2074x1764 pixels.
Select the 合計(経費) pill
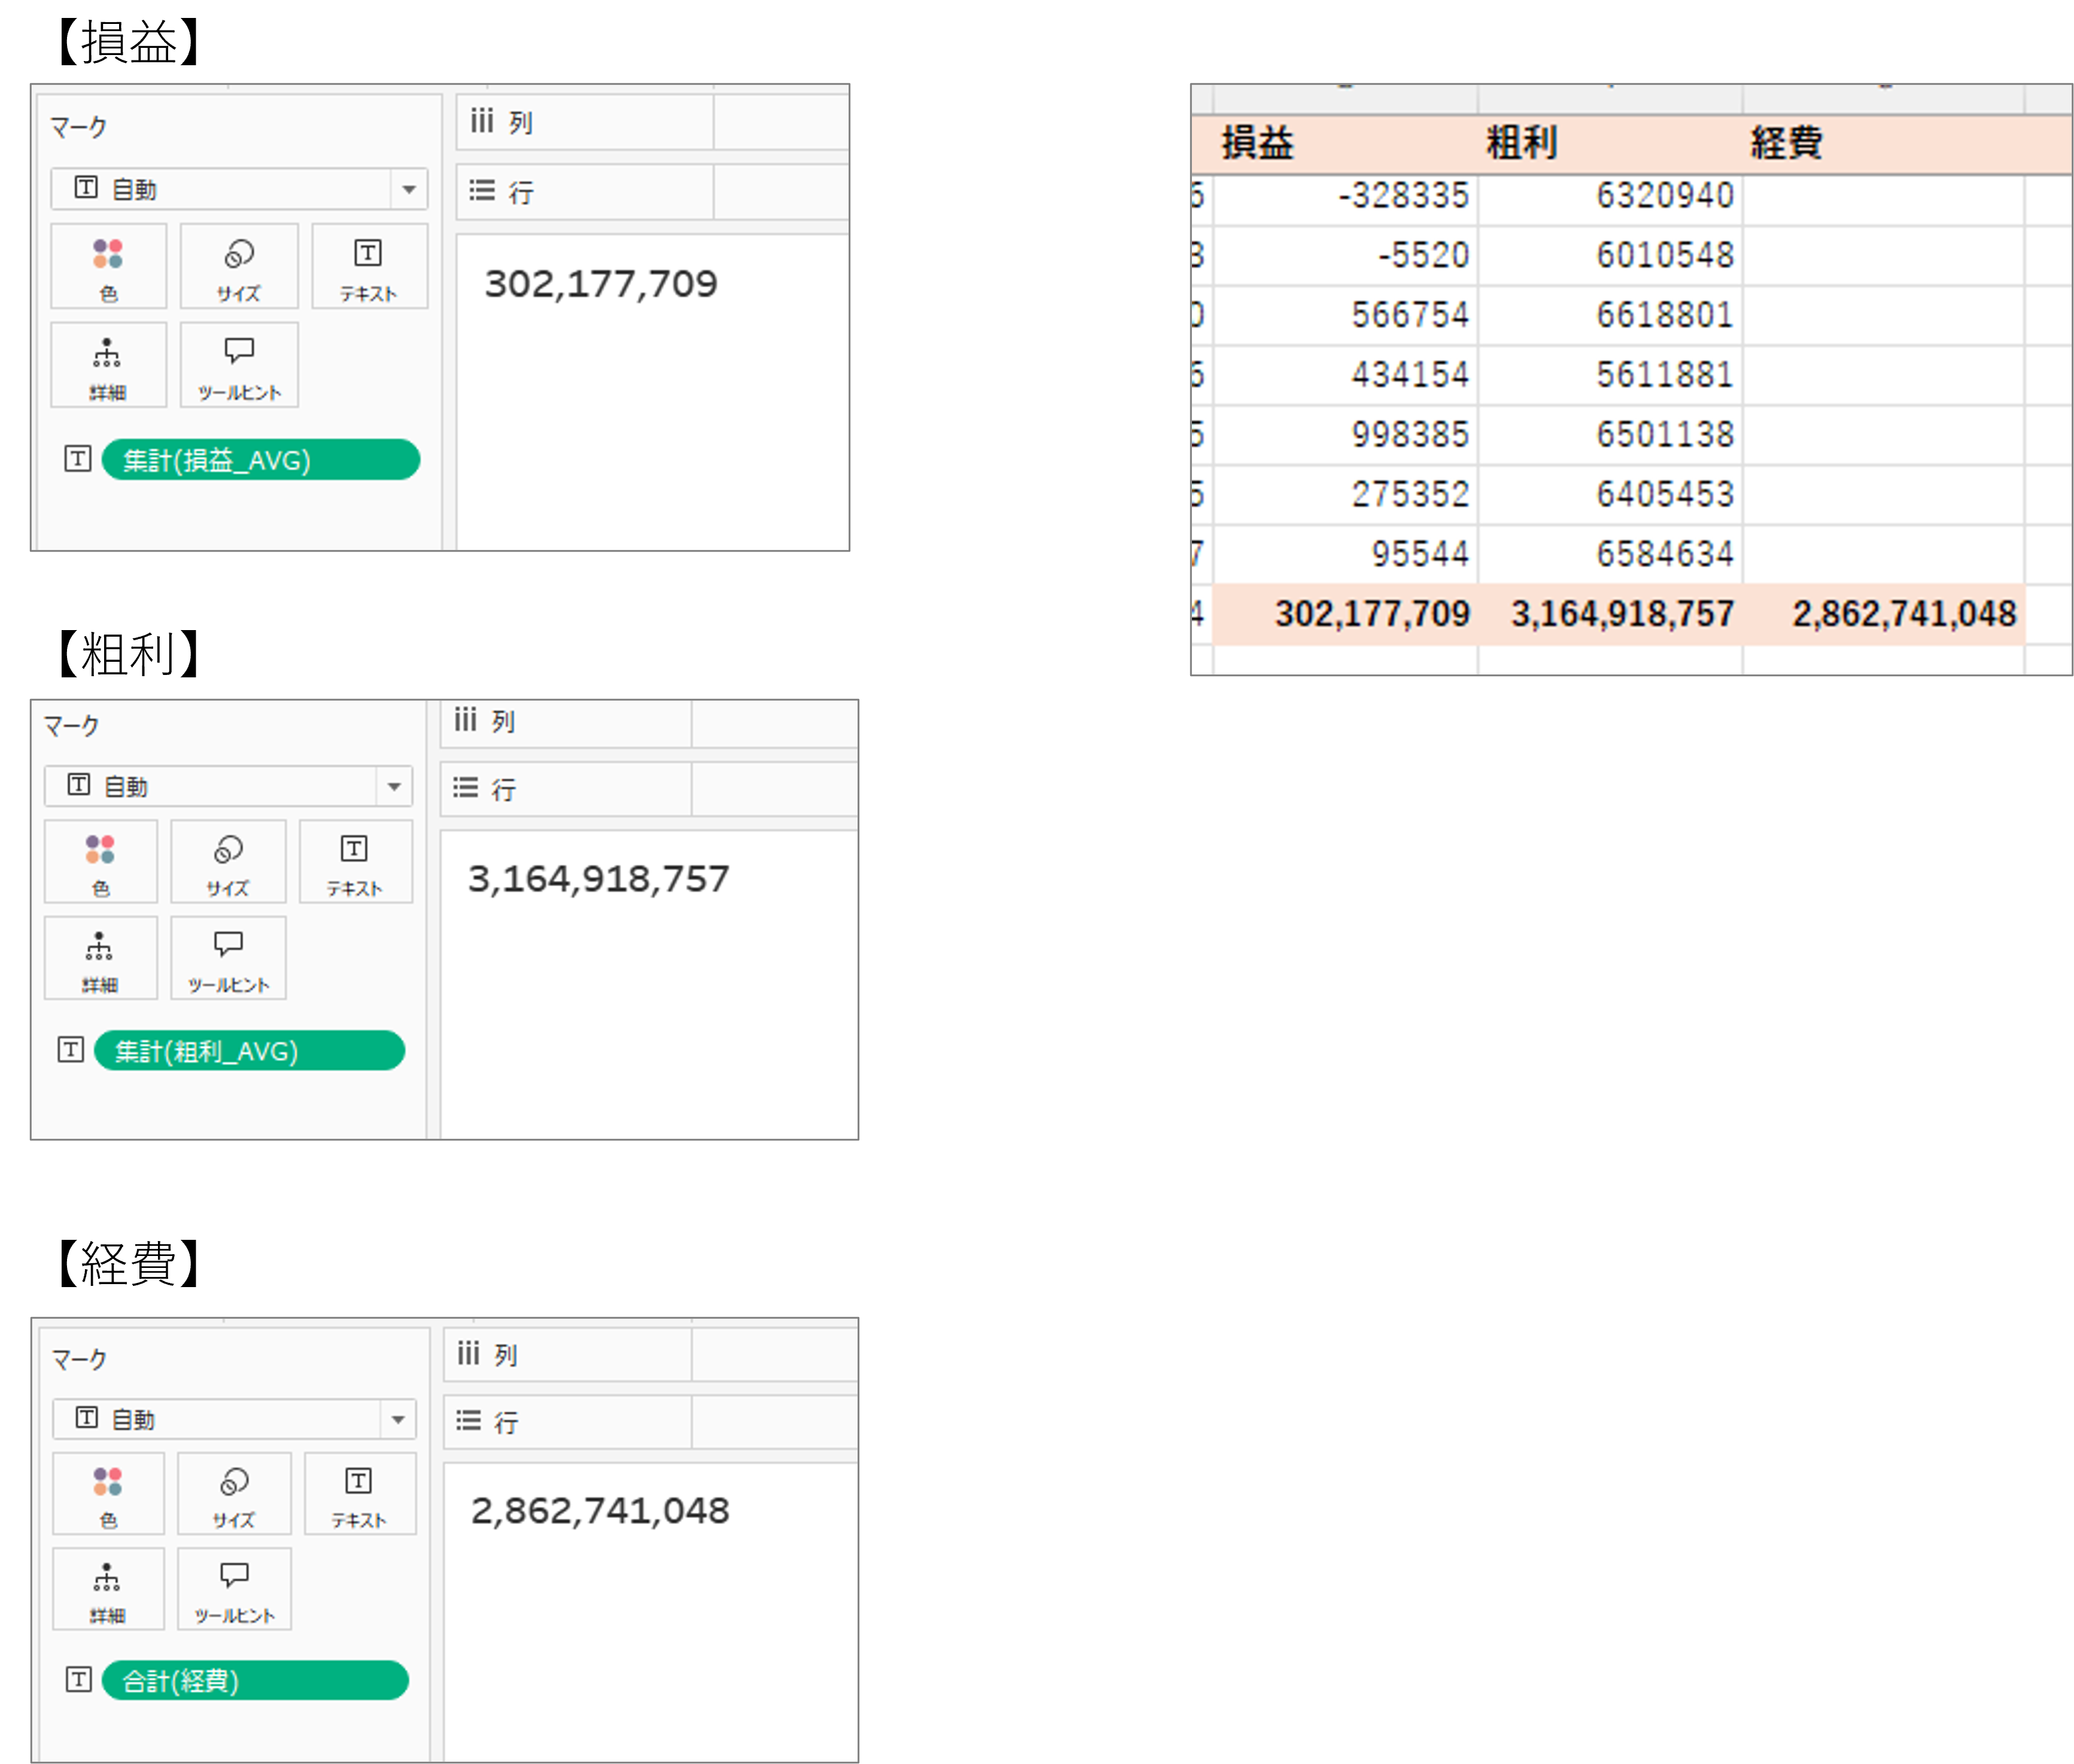point(255,1680)
